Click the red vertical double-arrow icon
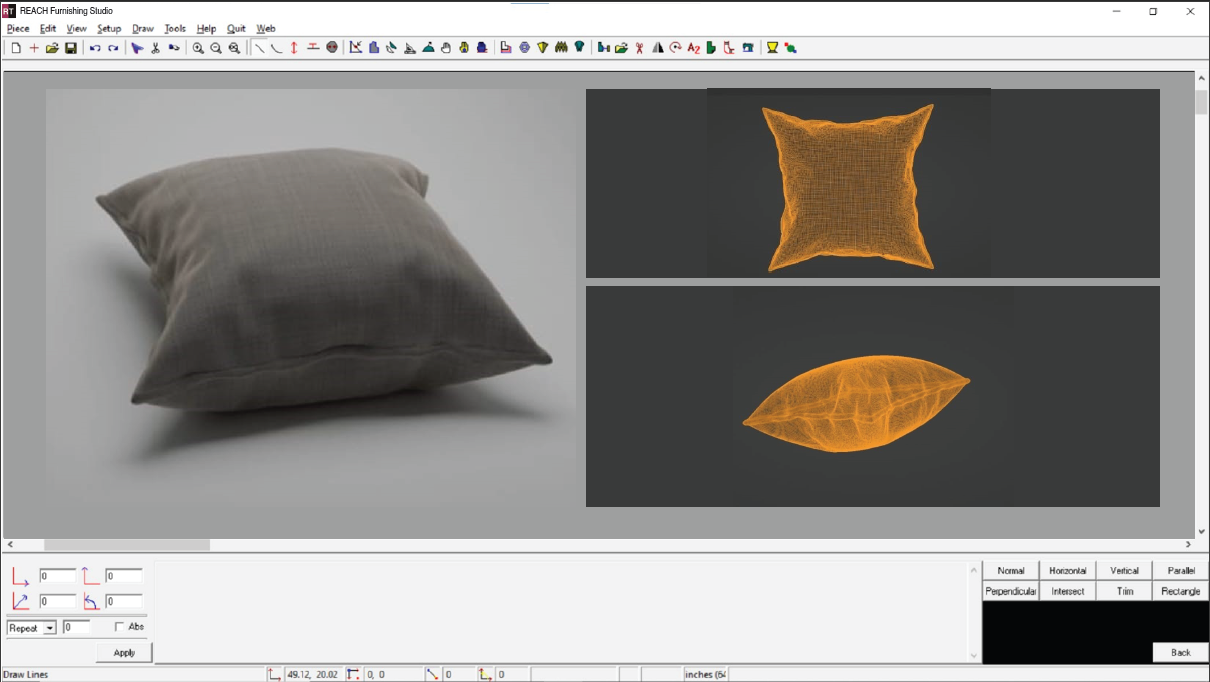Viewport: 1210px width, 682px height. click(x=294, y=48)
